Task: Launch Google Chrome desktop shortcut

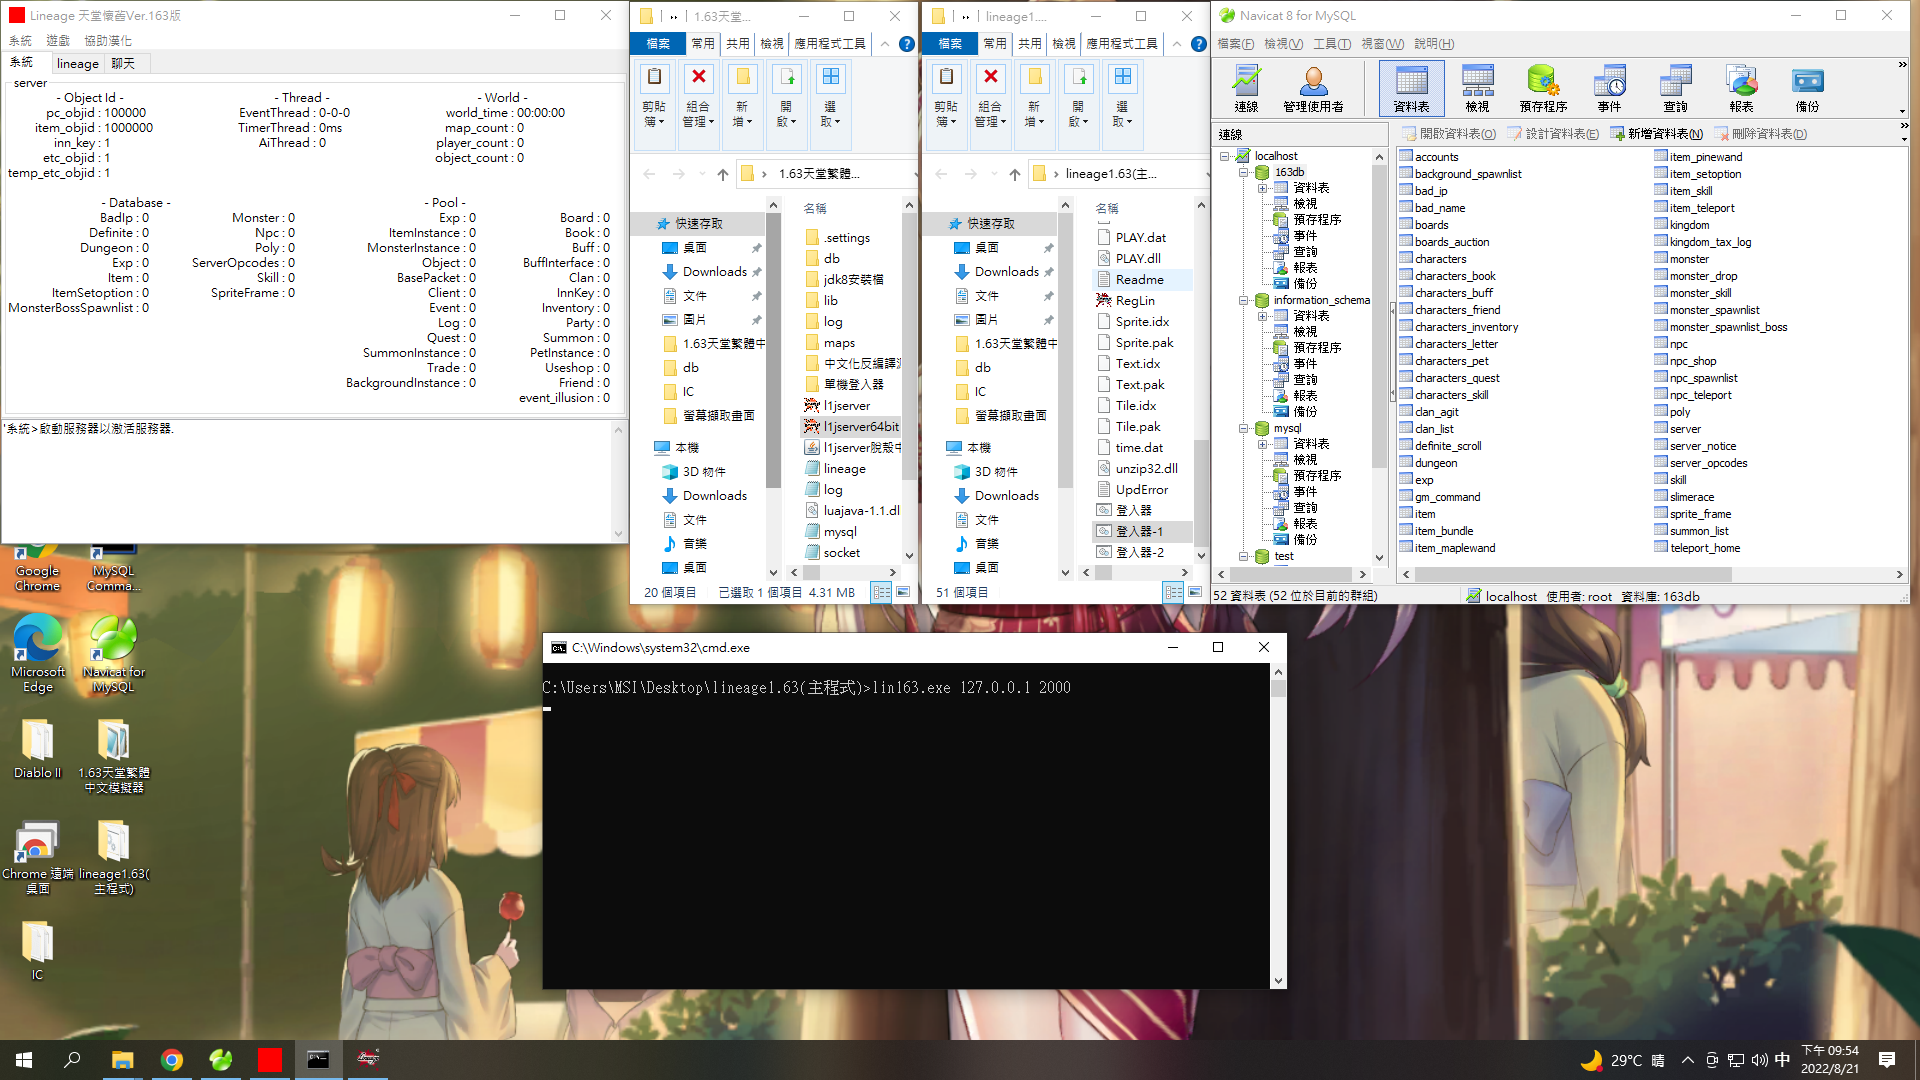Action: [37, 568]
